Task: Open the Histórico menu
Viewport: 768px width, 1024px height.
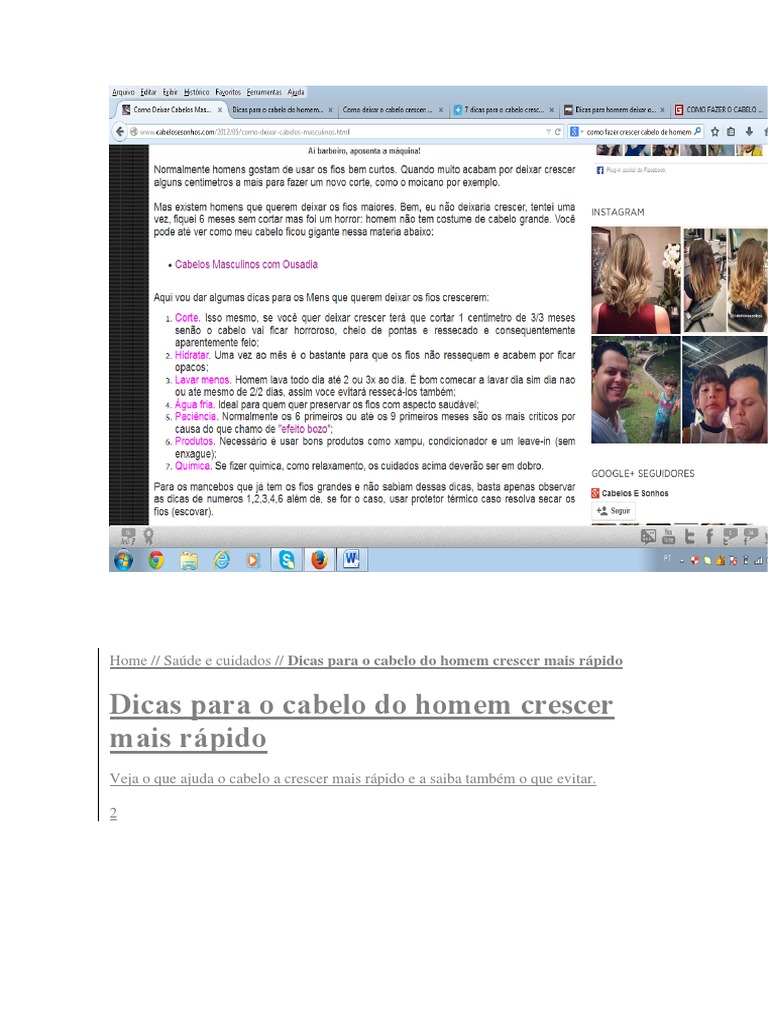Action: (197, 92)
